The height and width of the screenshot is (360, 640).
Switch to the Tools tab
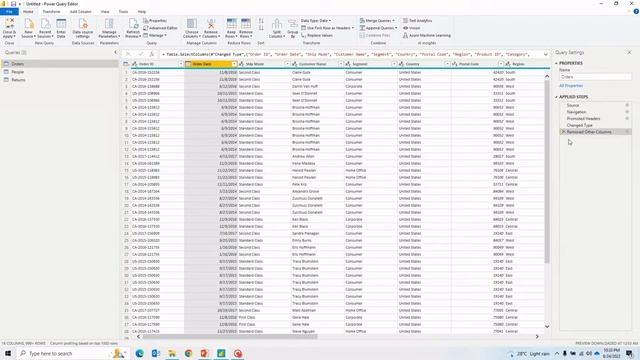pyautogui.click(x=123, y=12)
